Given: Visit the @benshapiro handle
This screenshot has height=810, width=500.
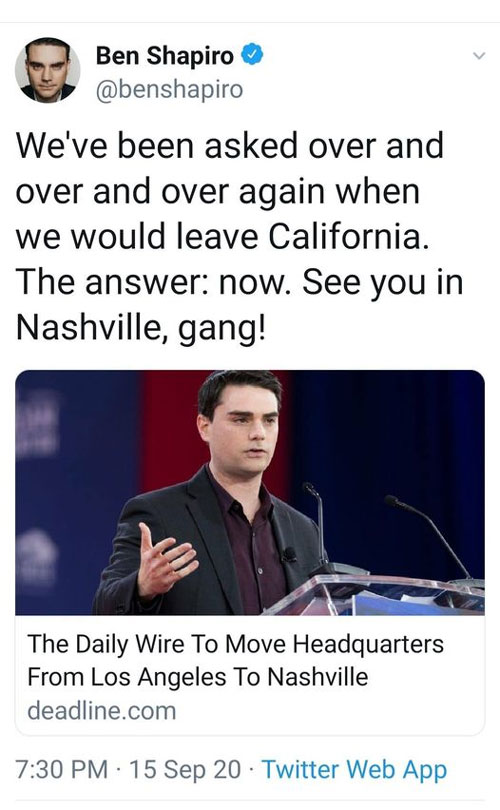Looking at the screenshot, I should click(x=169, y=89).
